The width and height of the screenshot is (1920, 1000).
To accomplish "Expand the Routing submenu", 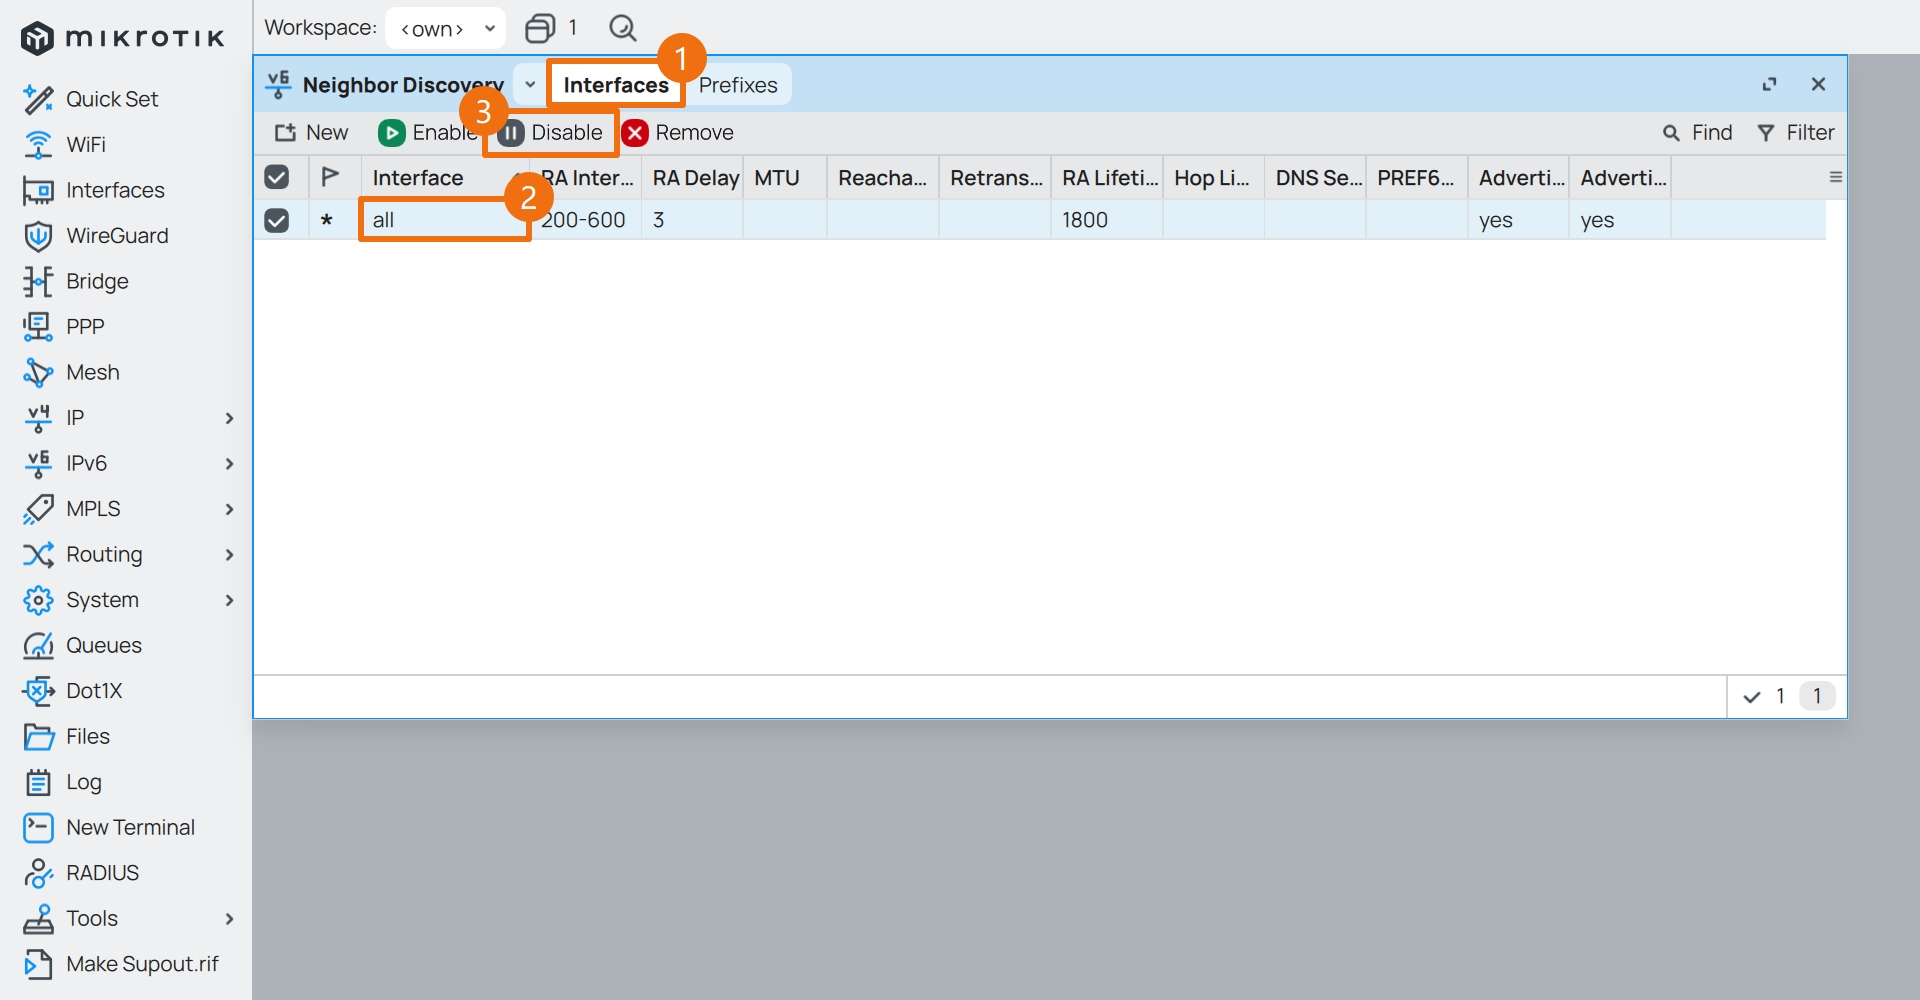I will pos(229,554).
